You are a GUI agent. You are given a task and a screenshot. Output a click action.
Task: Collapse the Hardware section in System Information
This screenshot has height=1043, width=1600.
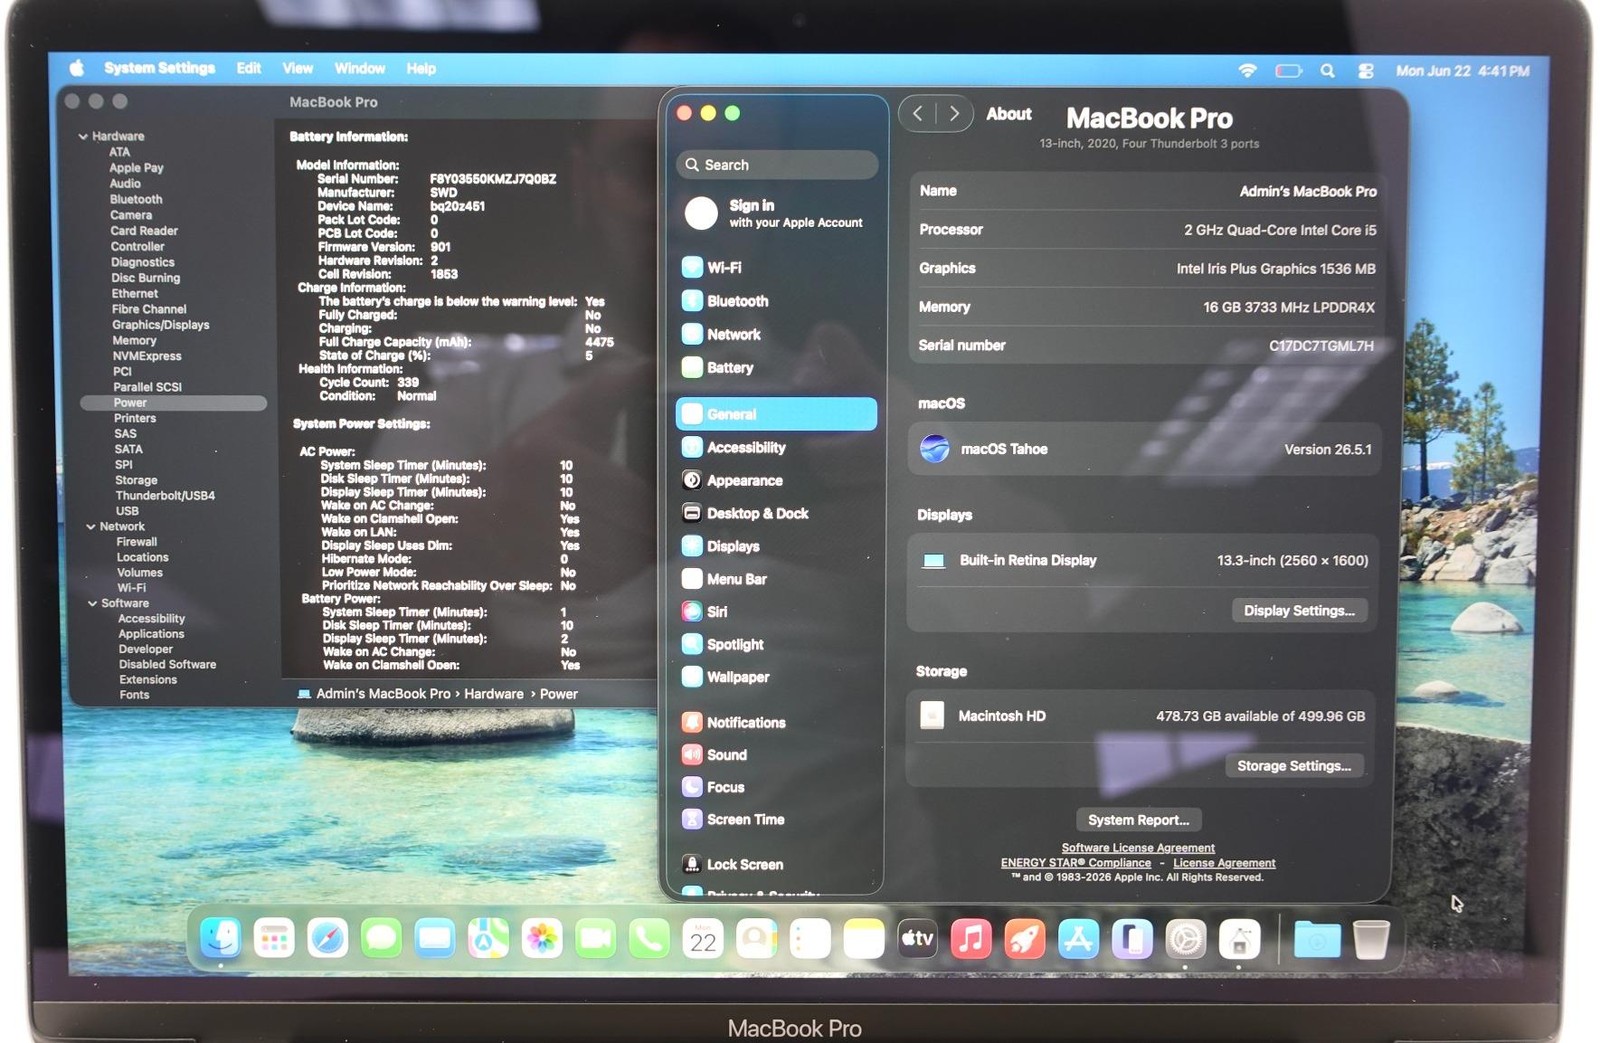pyautogui.click(x=83, y=136)
